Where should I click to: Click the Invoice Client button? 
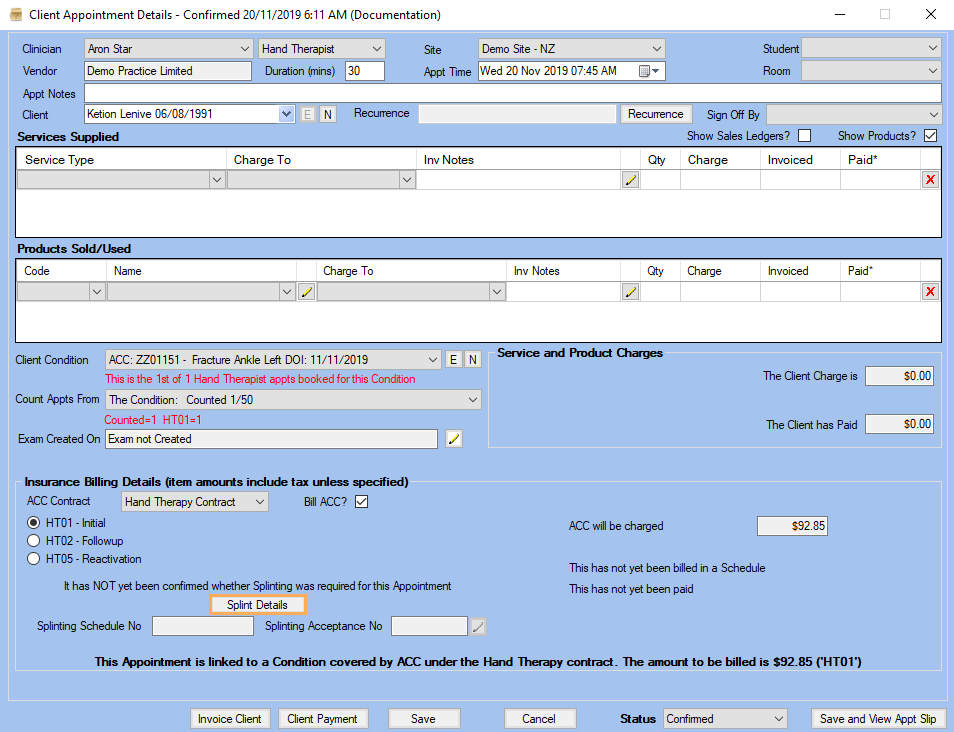click(229, 719)
